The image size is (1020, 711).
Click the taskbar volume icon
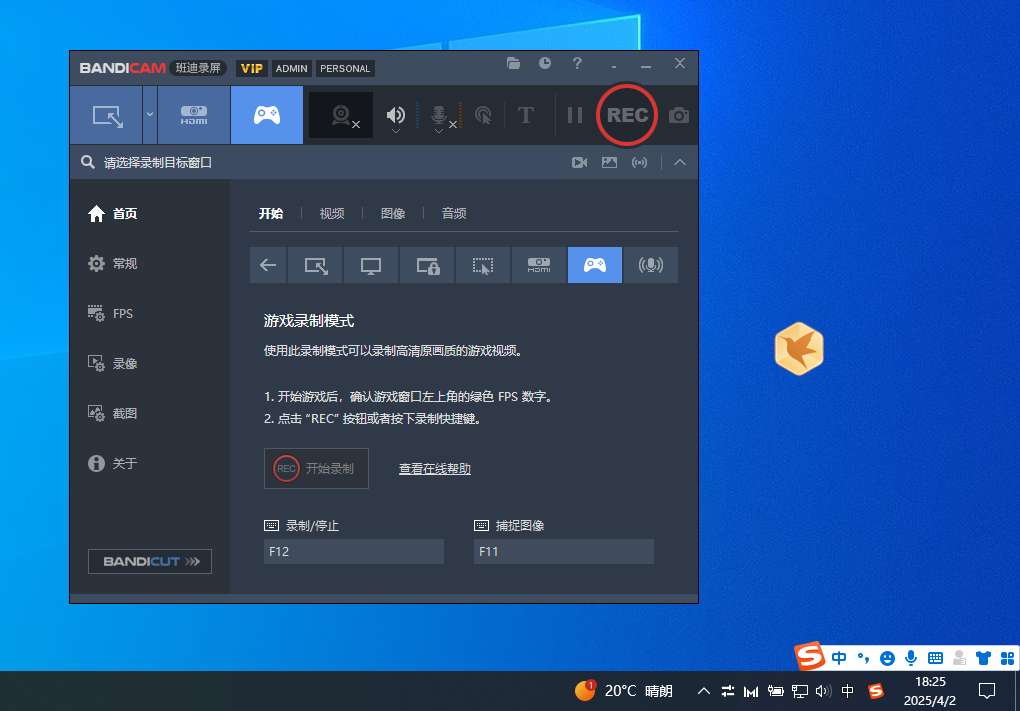coord(823,691)
